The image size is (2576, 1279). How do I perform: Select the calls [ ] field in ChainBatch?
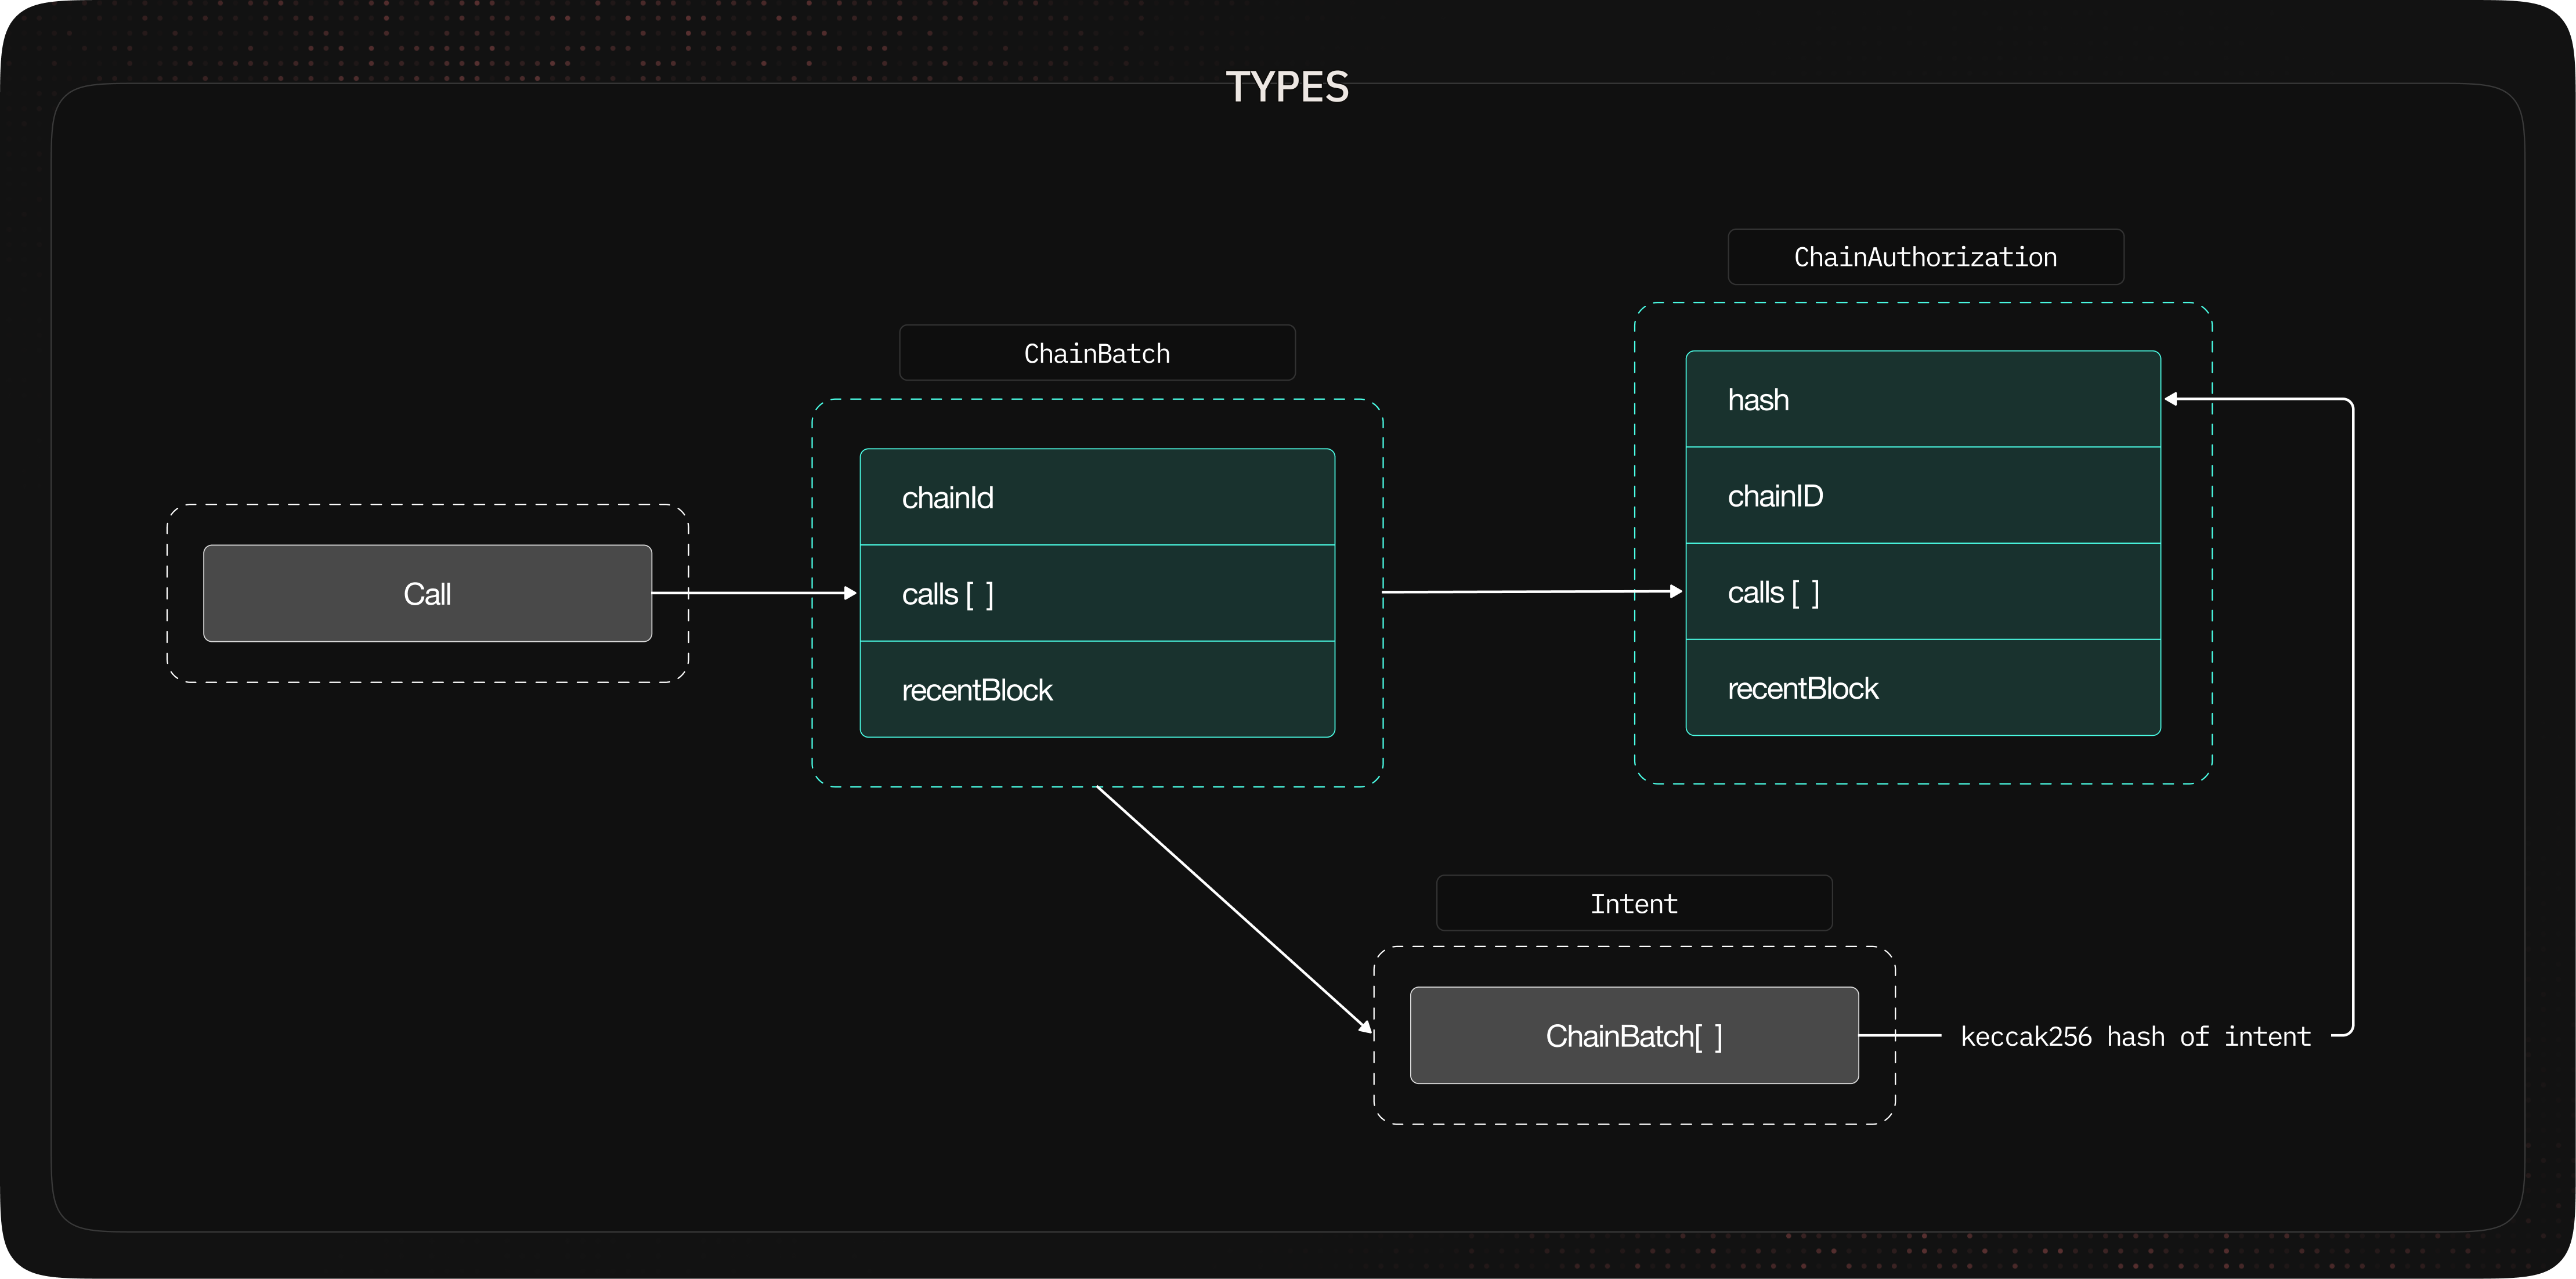[x=1097, y=593]
